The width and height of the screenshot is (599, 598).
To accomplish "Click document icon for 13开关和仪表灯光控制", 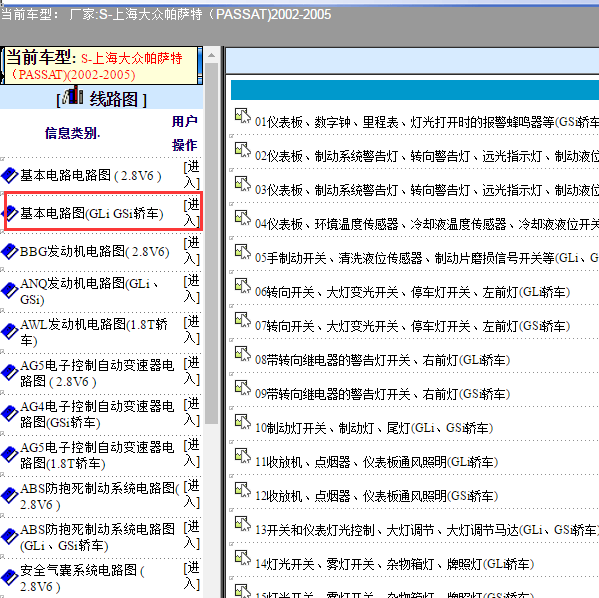I will 243,524.
